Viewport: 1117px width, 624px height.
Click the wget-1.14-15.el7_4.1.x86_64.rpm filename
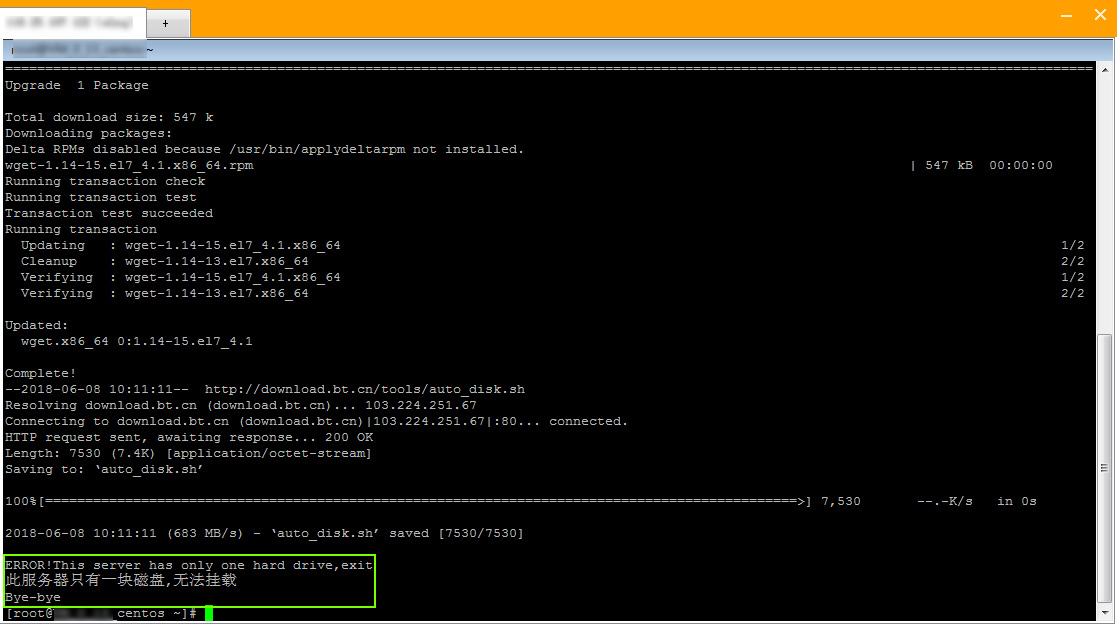coord(129,165)
